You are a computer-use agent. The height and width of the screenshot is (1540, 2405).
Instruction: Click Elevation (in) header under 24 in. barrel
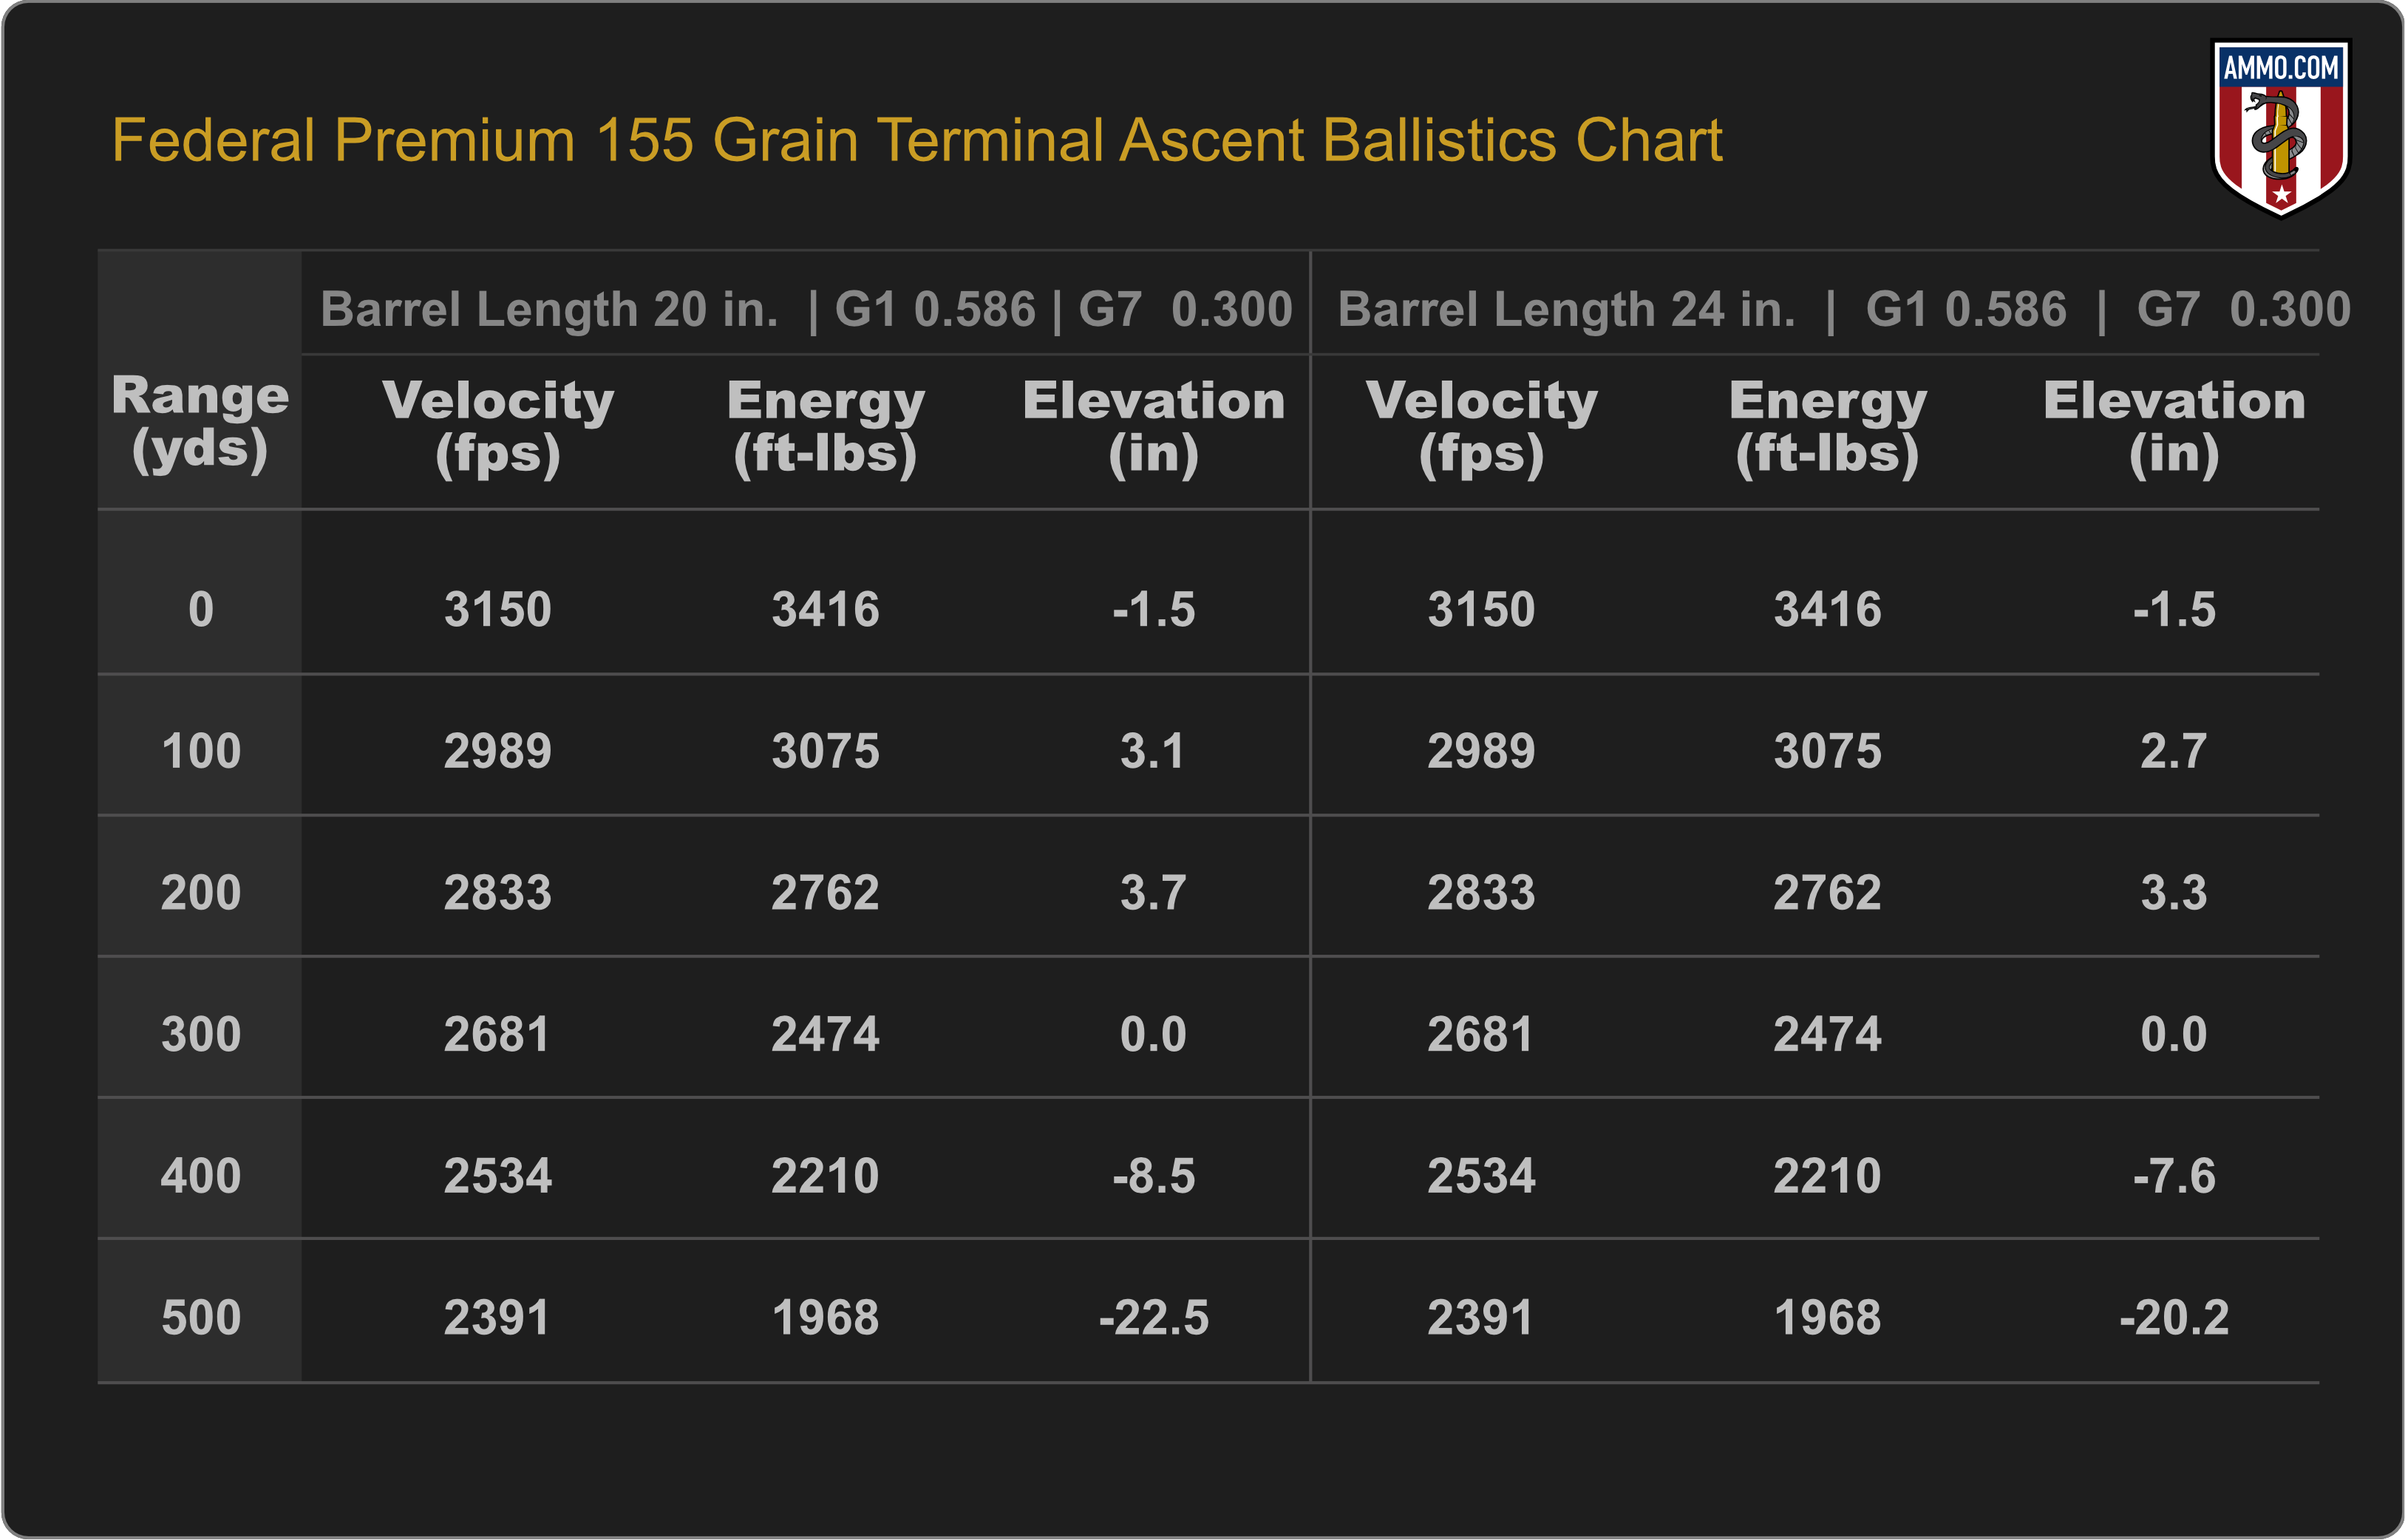click(2173, 427)
